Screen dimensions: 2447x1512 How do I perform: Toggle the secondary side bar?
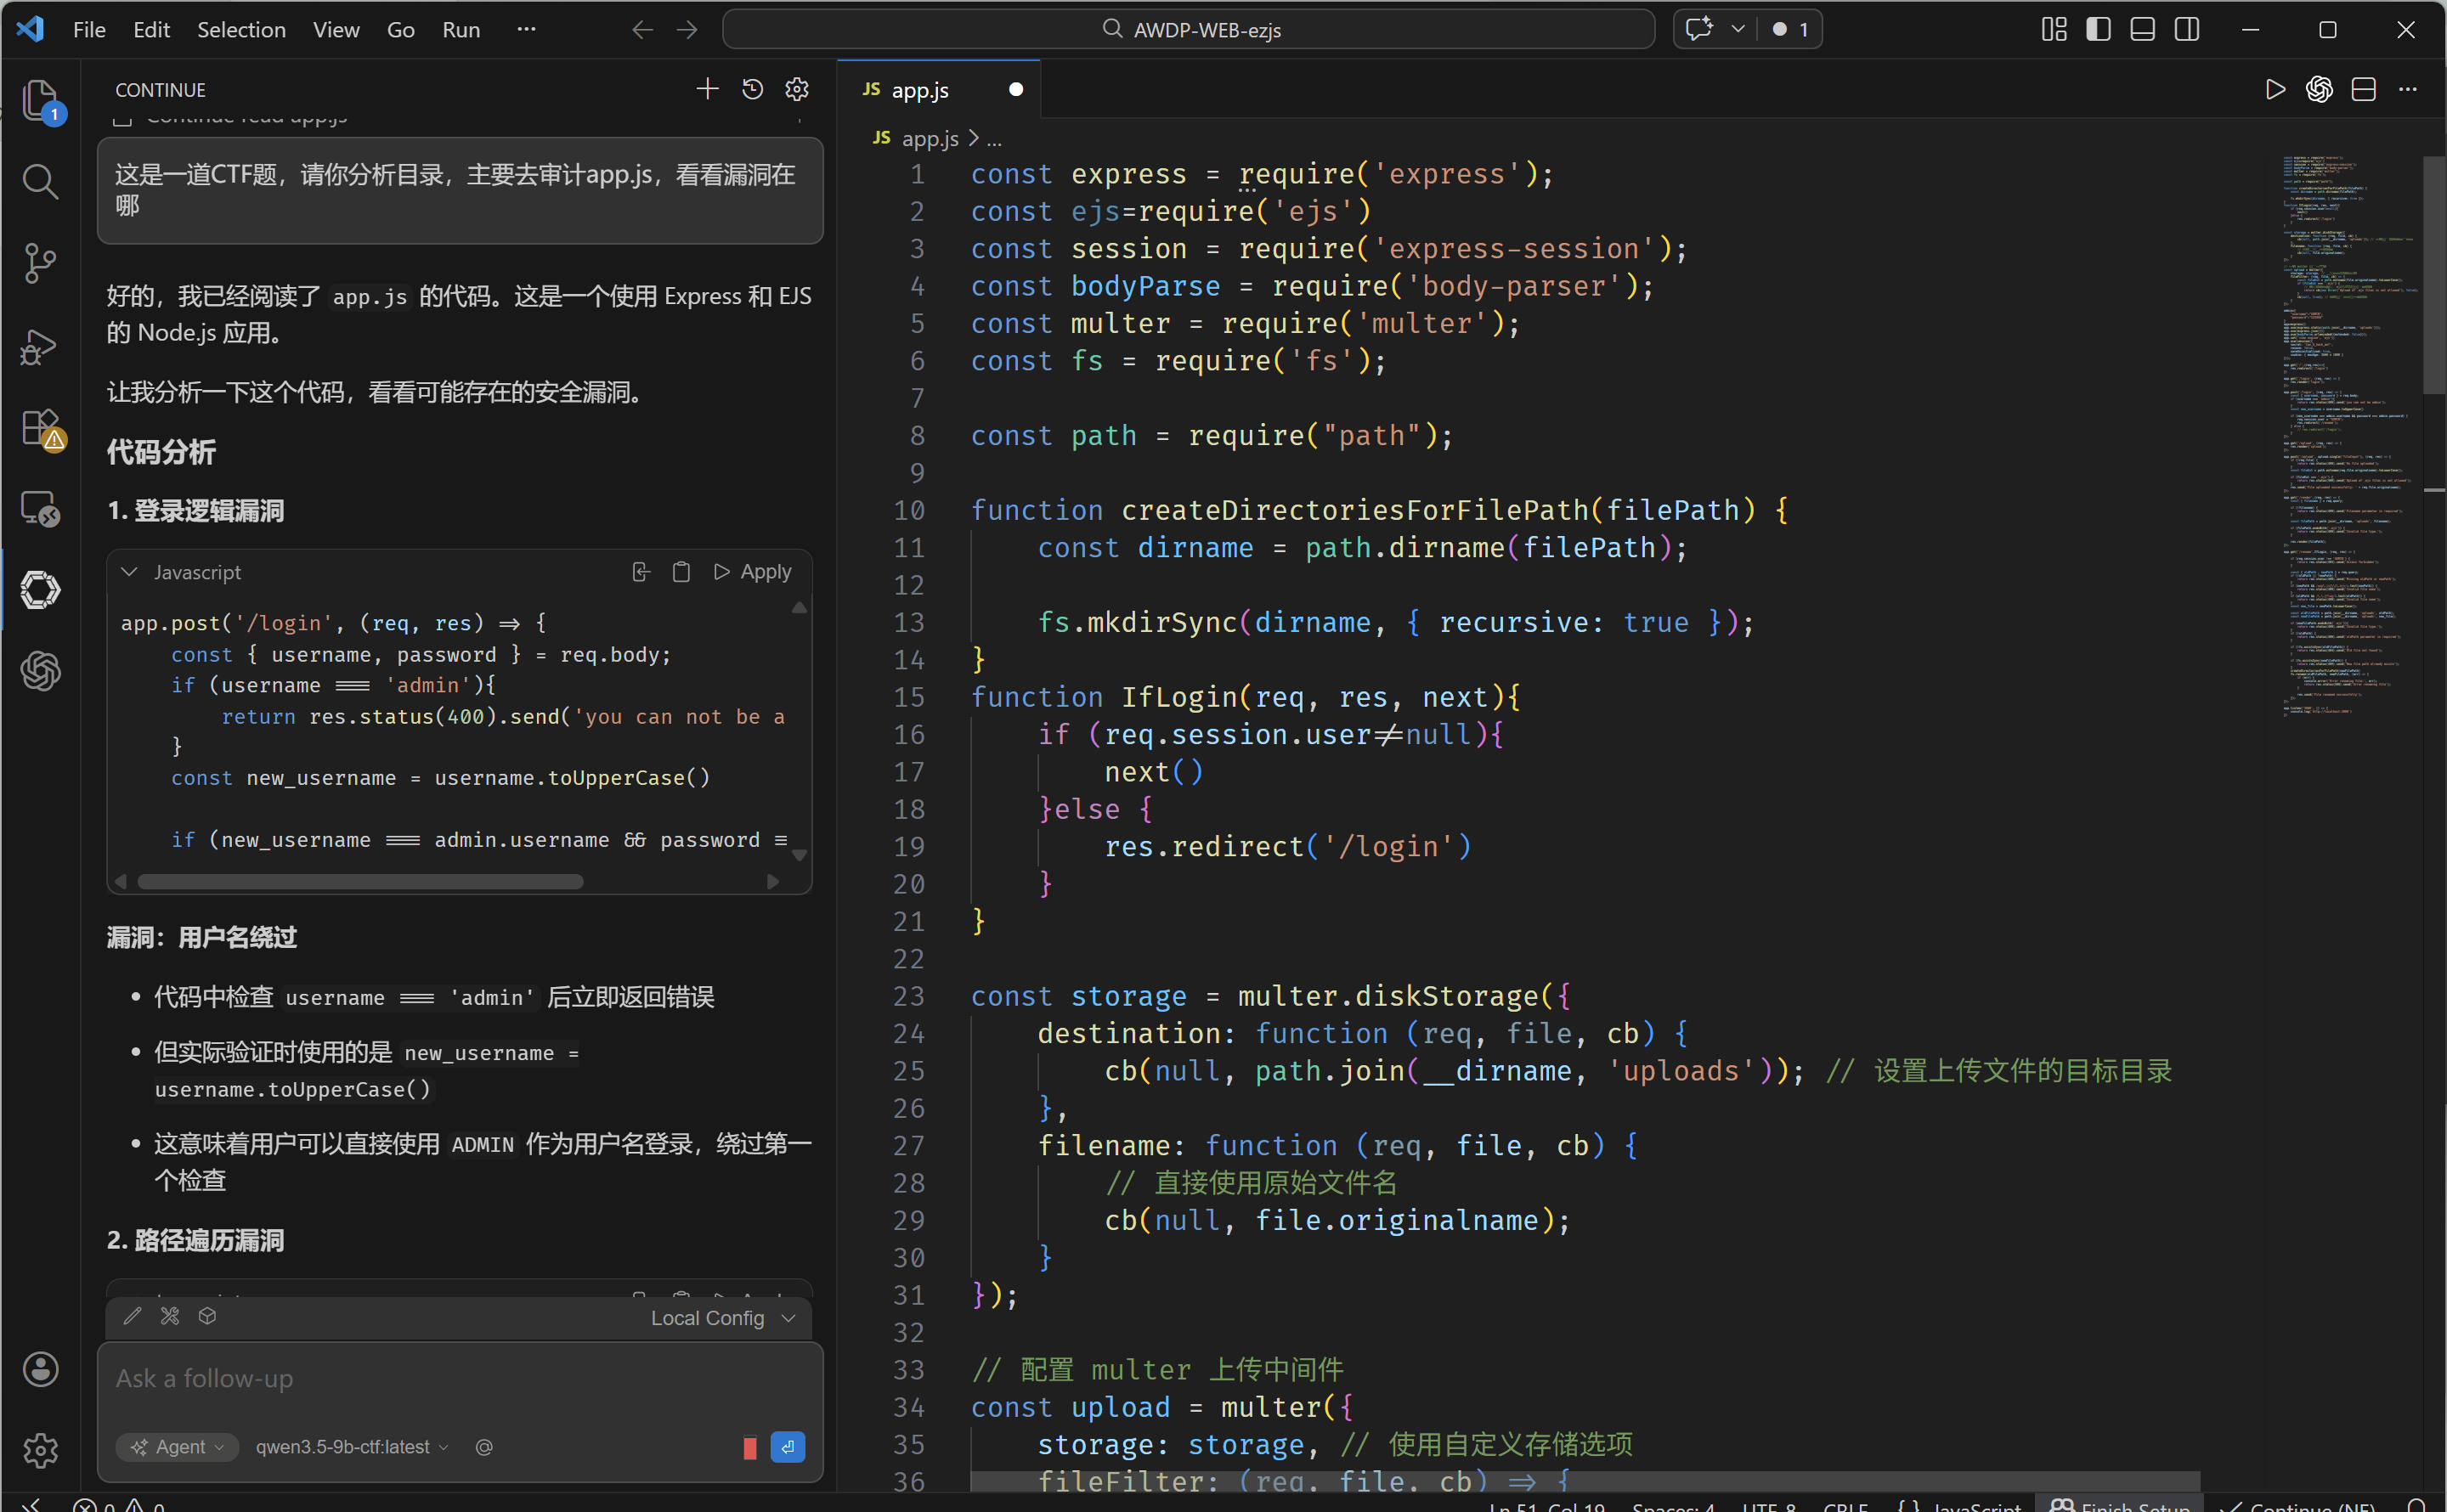point(2187,30)
